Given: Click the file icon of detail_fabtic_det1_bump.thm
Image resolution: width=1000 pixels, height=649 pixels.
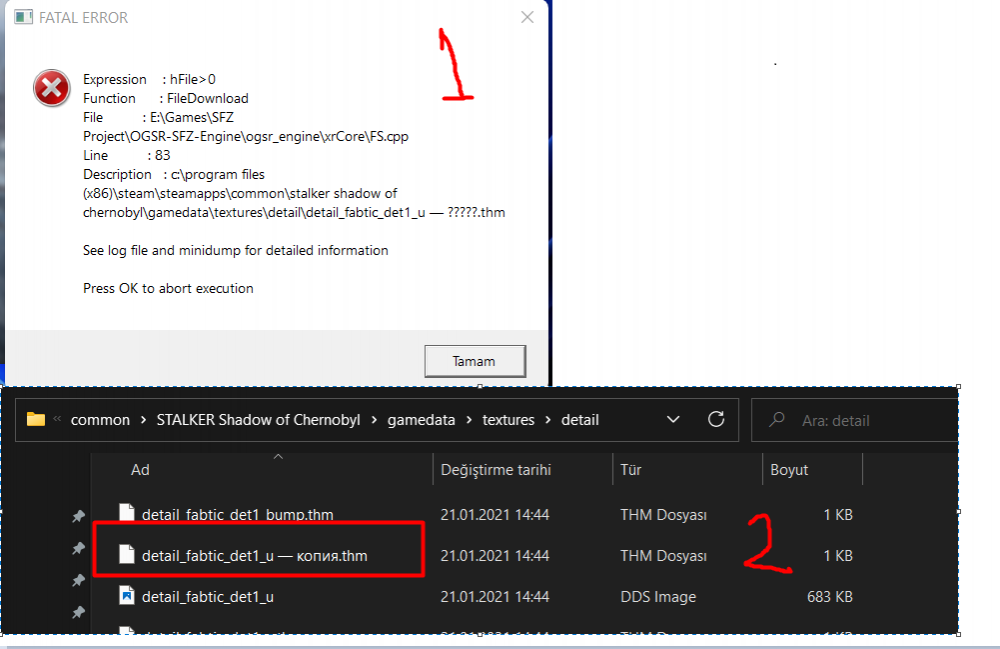Looking at the screenshot, I should pos(127,513).
